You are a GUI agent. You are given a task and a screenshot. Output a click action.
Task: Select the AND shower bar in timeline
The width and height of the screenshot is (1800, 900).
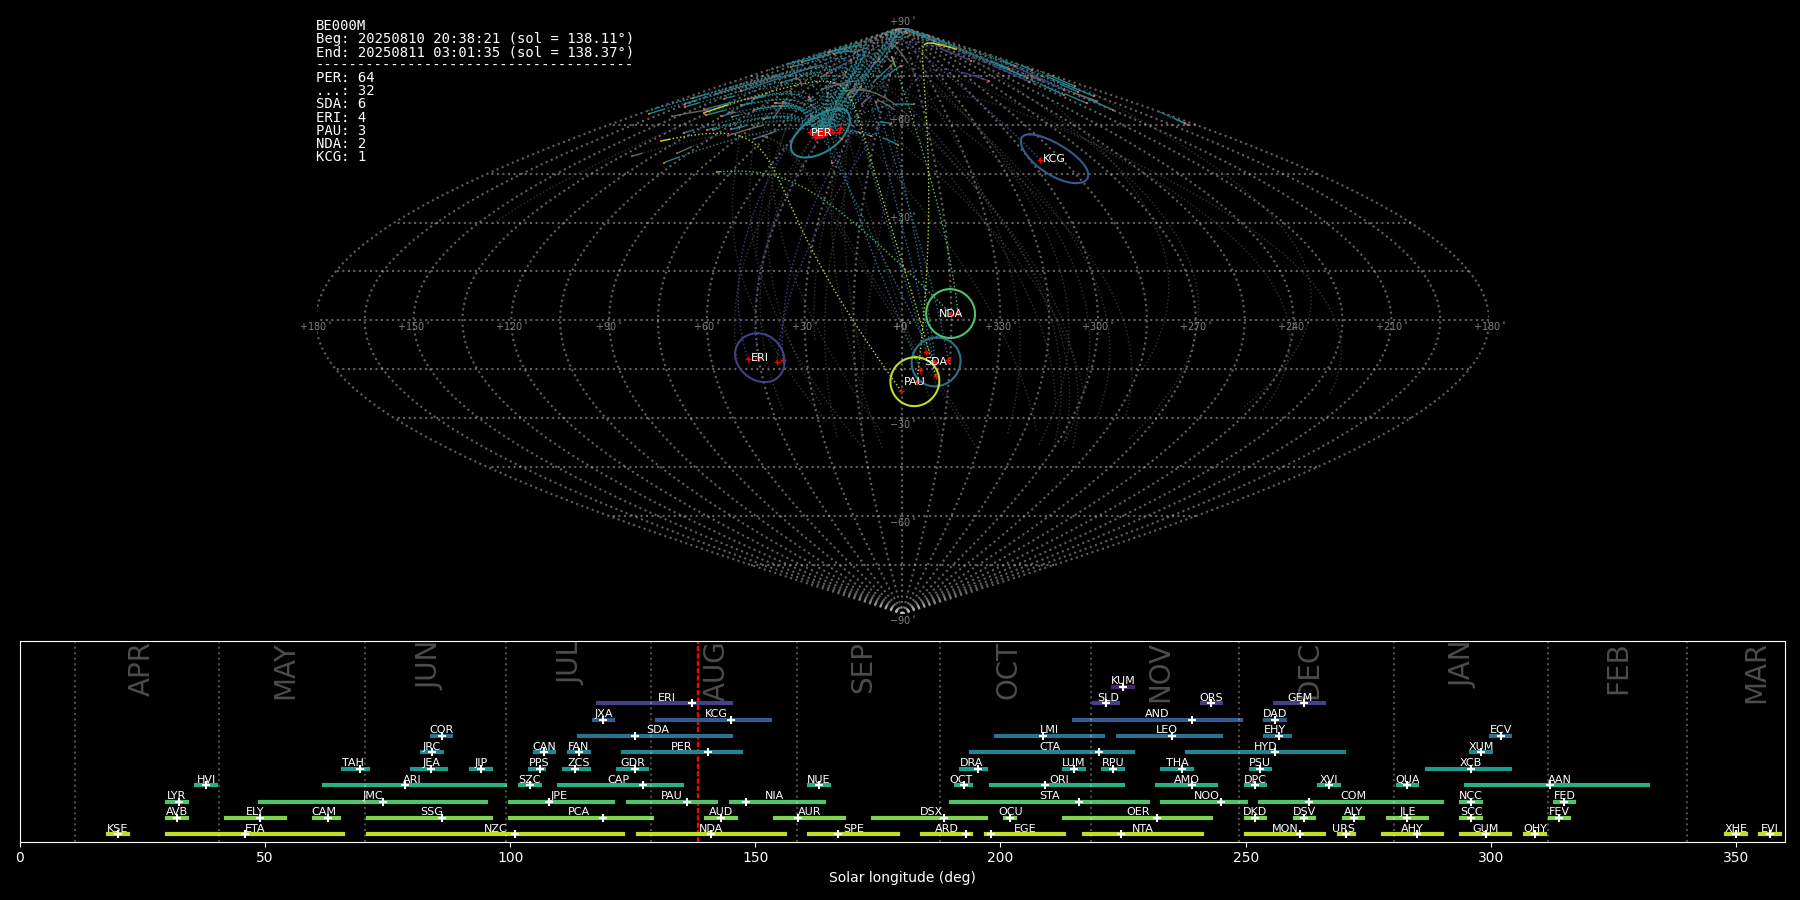[x=1157, y=719]
